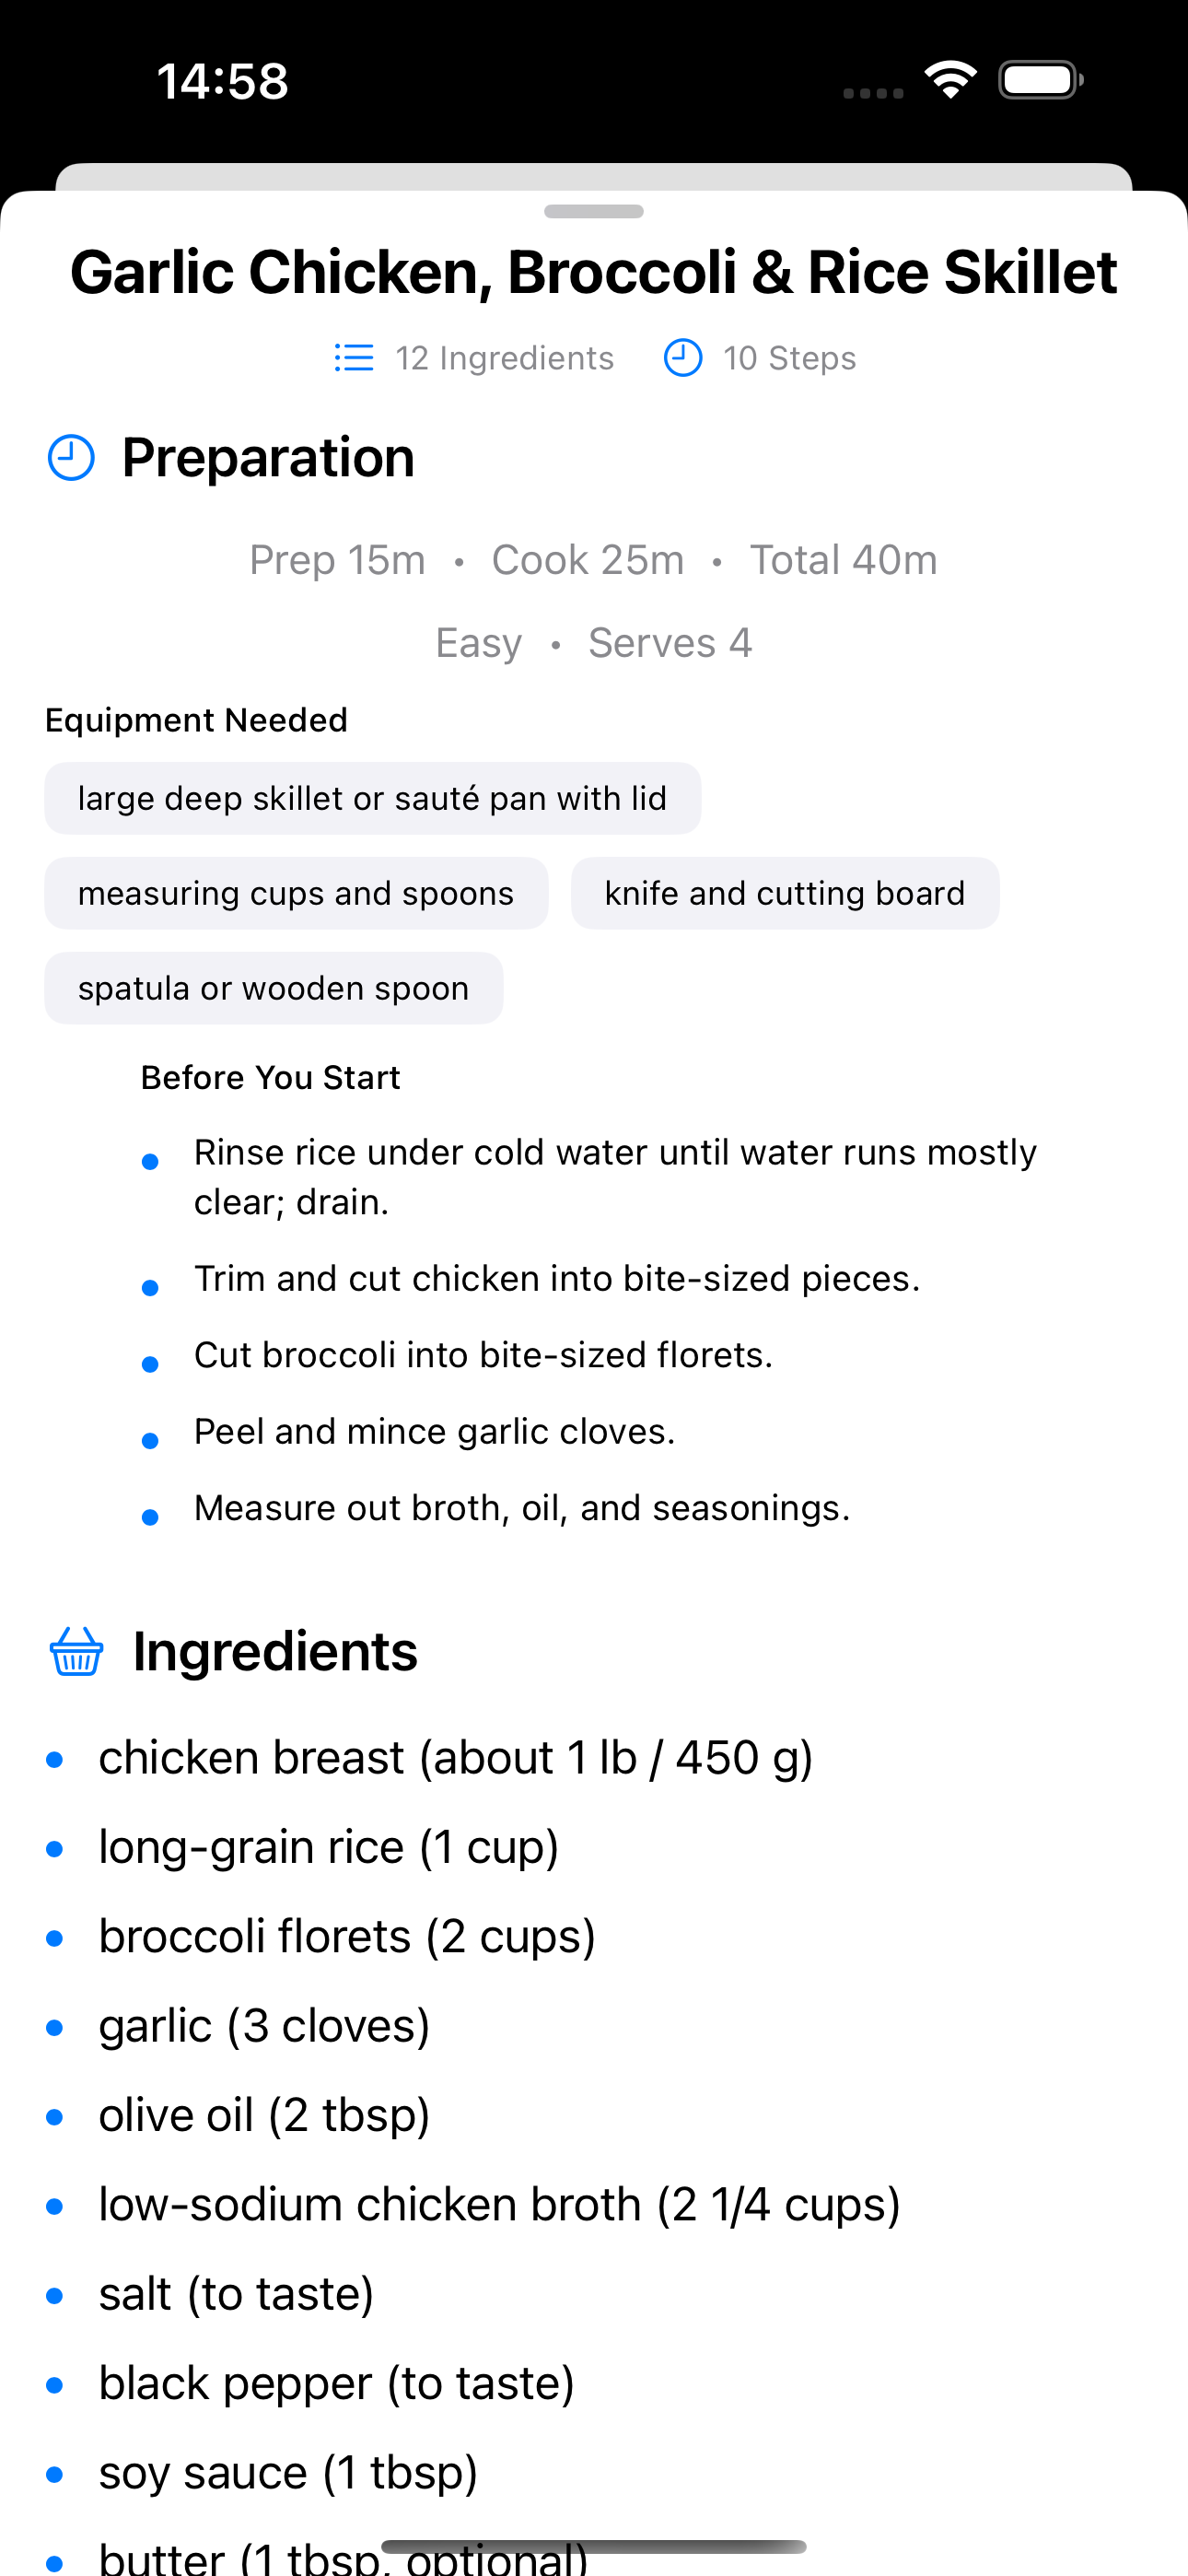This screenshot has width=1188, height=2576.
Task: Tap the battery indicator in the status bar
Action: (x=1038, y=79)
